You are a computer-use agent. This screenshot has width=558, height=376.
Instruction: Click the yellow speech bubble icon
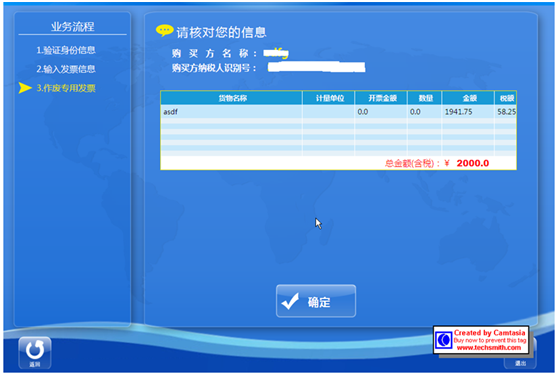pyautogui.click(x=164, y=31)
